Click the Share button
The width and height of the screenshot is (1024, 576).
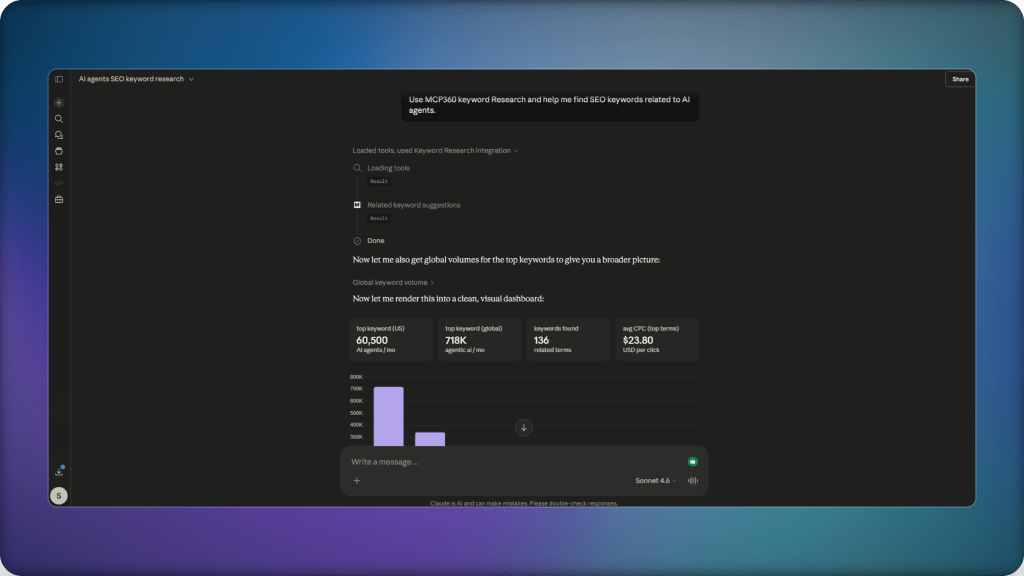pos(960,79)
